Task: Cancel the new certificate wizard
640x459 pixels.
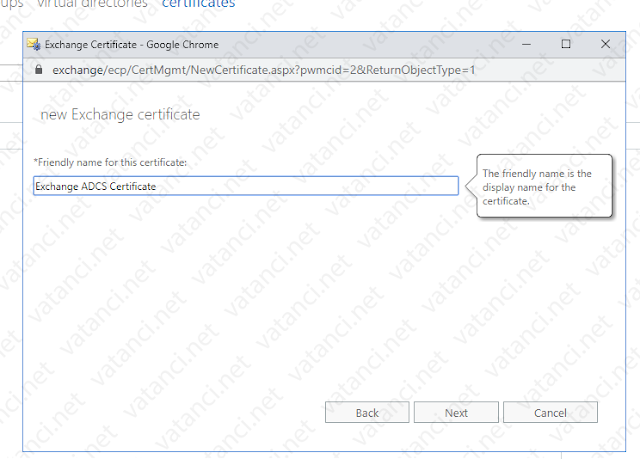Action: coord(550,412)
